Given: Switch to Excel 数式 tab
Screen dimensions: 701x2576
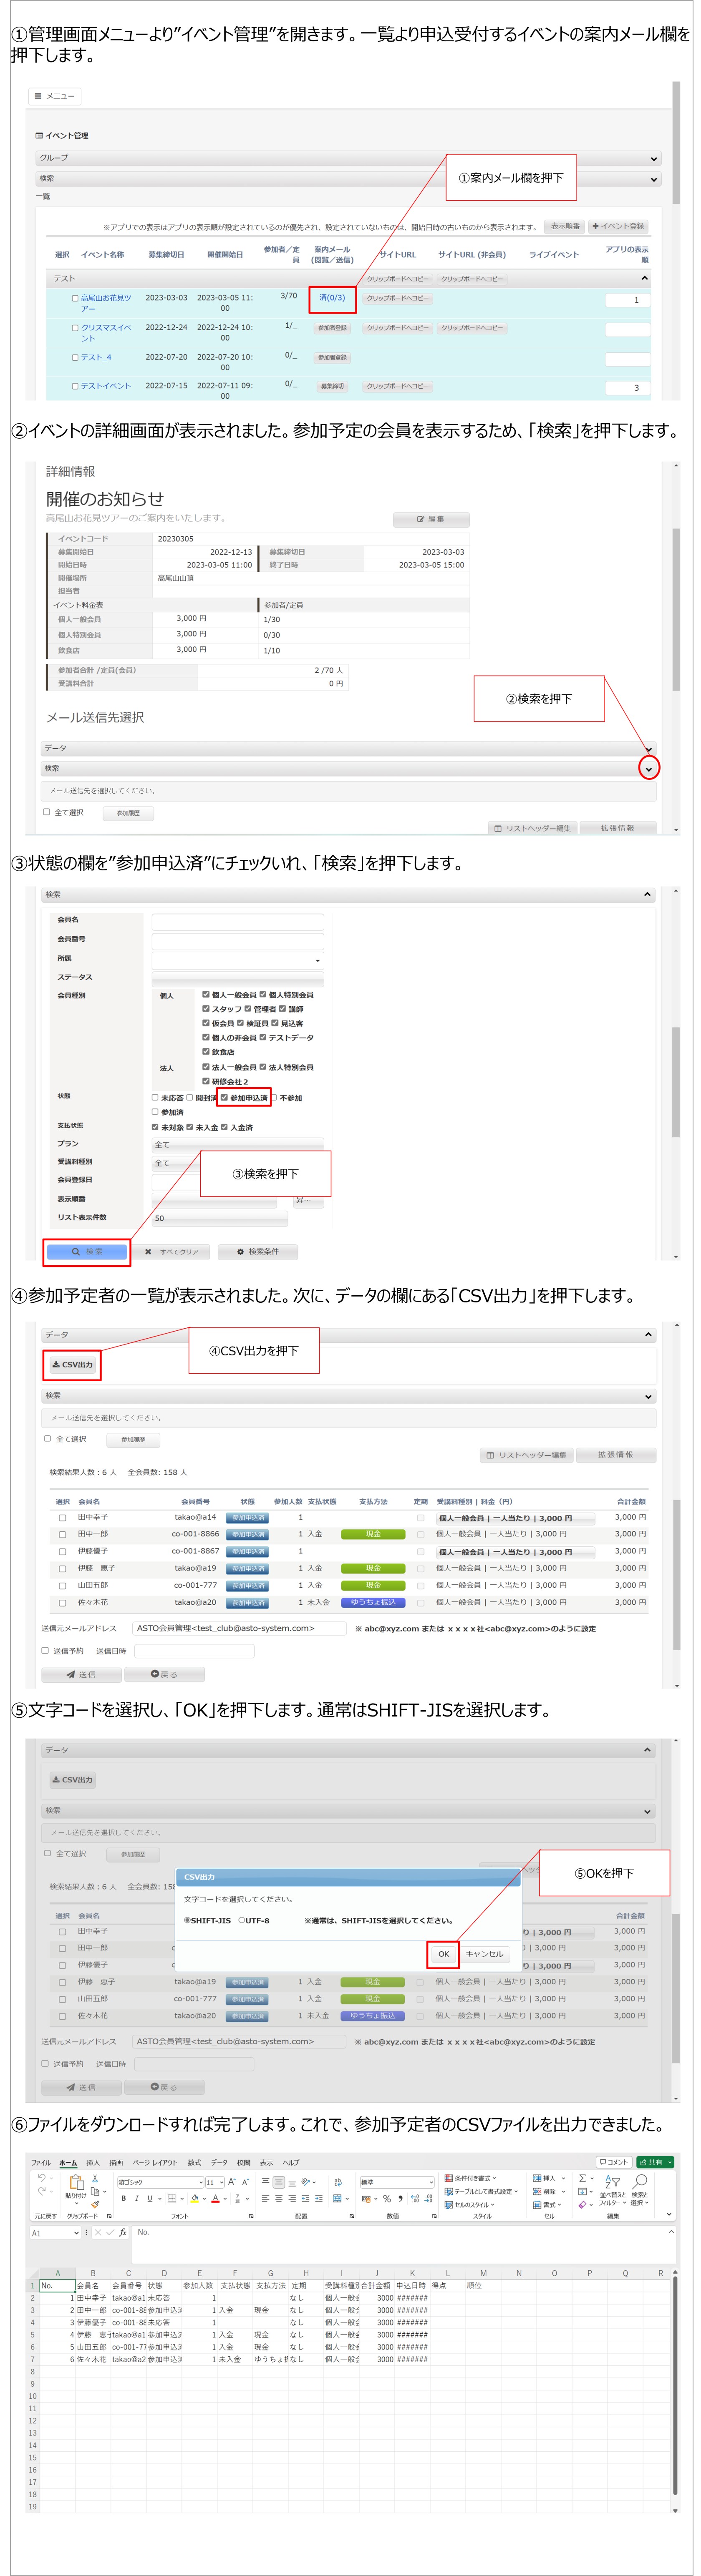Looking at the screenshot, I should tap(195, 2163).
